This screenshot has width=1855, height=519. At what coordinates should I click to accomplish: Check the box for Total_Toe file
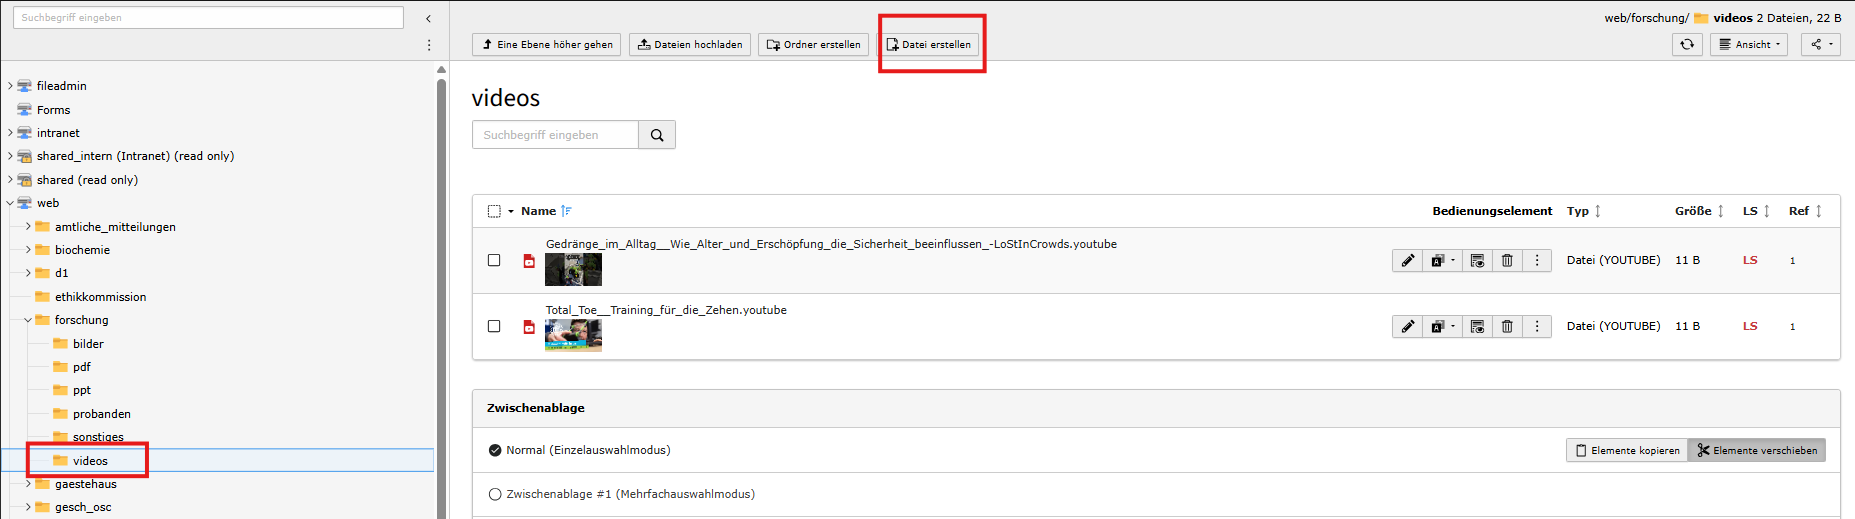(x=494, y=326)
